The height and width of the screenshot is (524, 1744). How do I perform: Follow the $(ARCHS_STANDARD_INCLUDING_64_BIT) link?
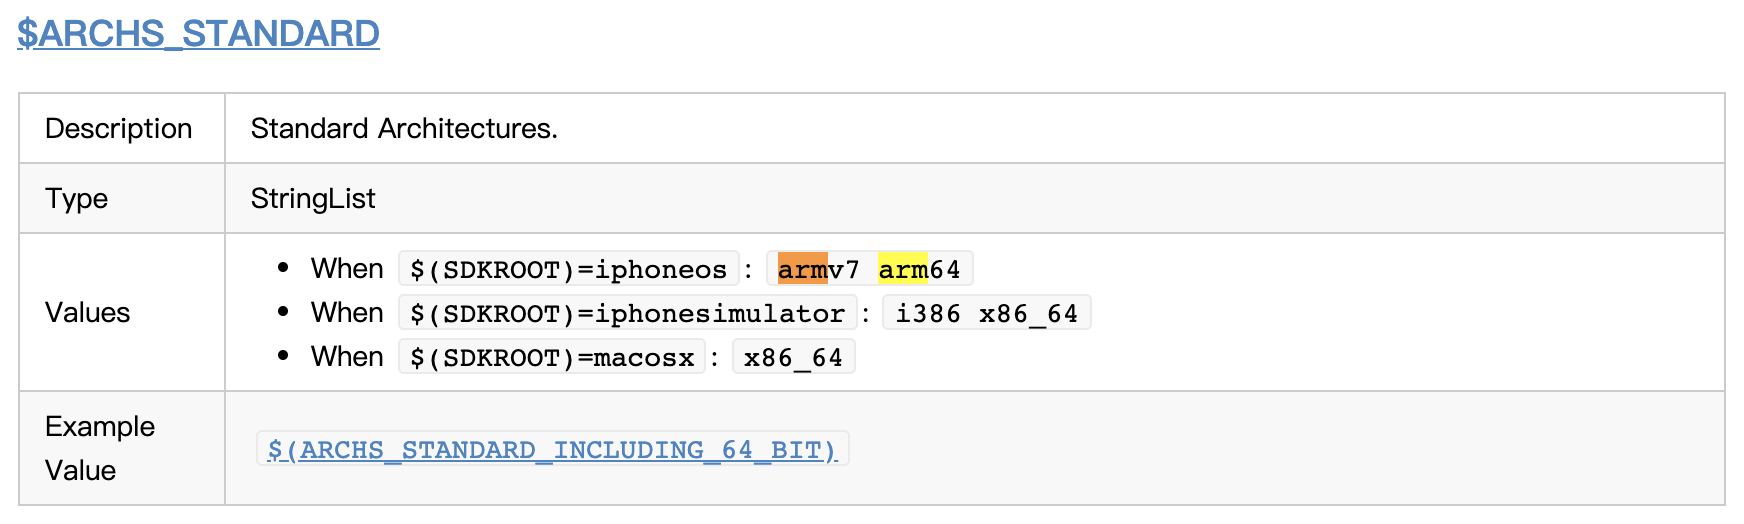click(x=552, y=449)
